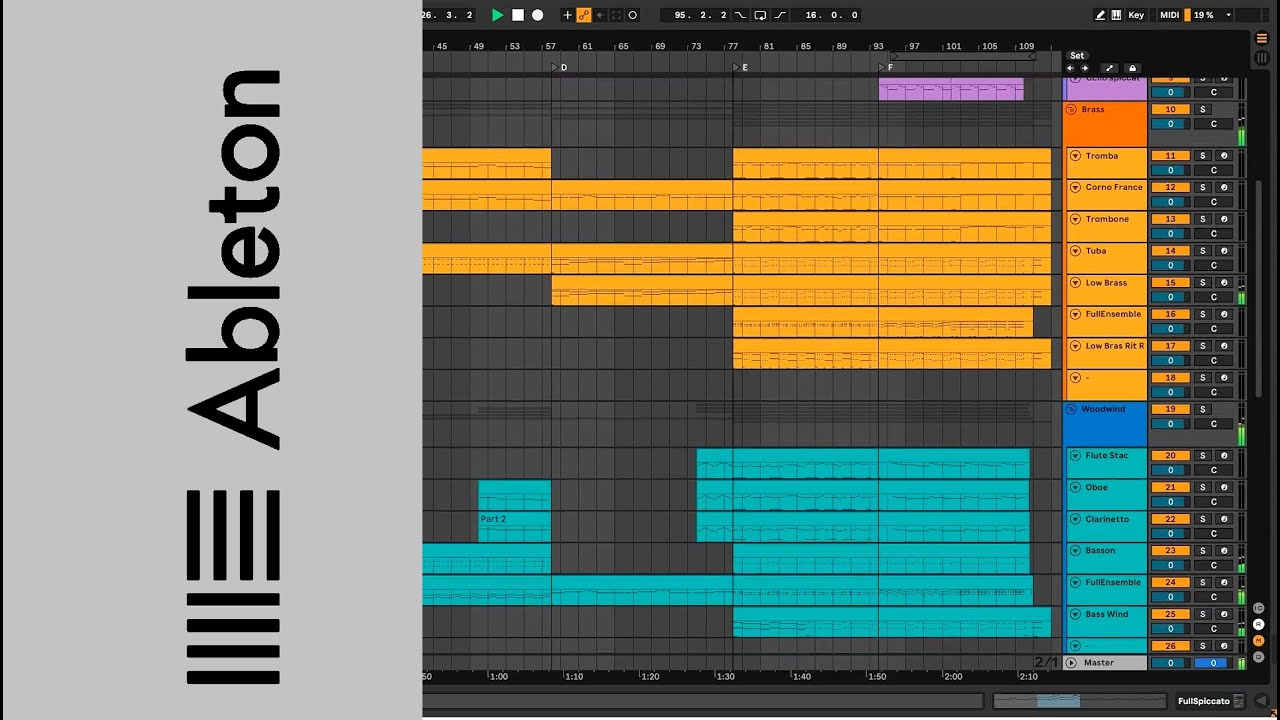Unfold the Trombone track

click(x=1075, y=219)
